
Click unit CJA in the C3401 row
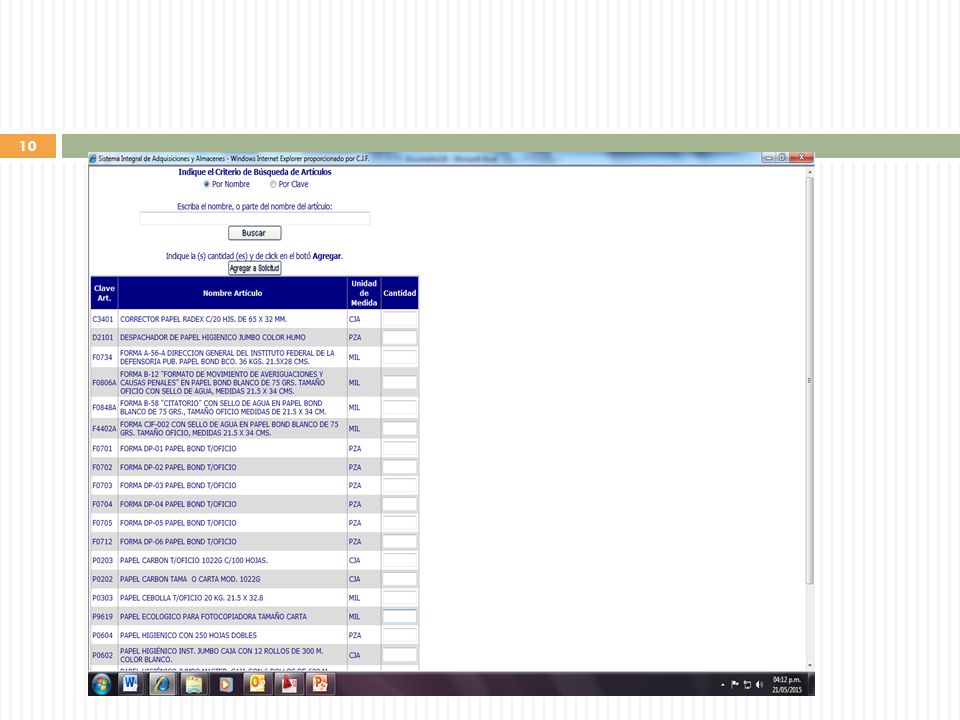354,319
